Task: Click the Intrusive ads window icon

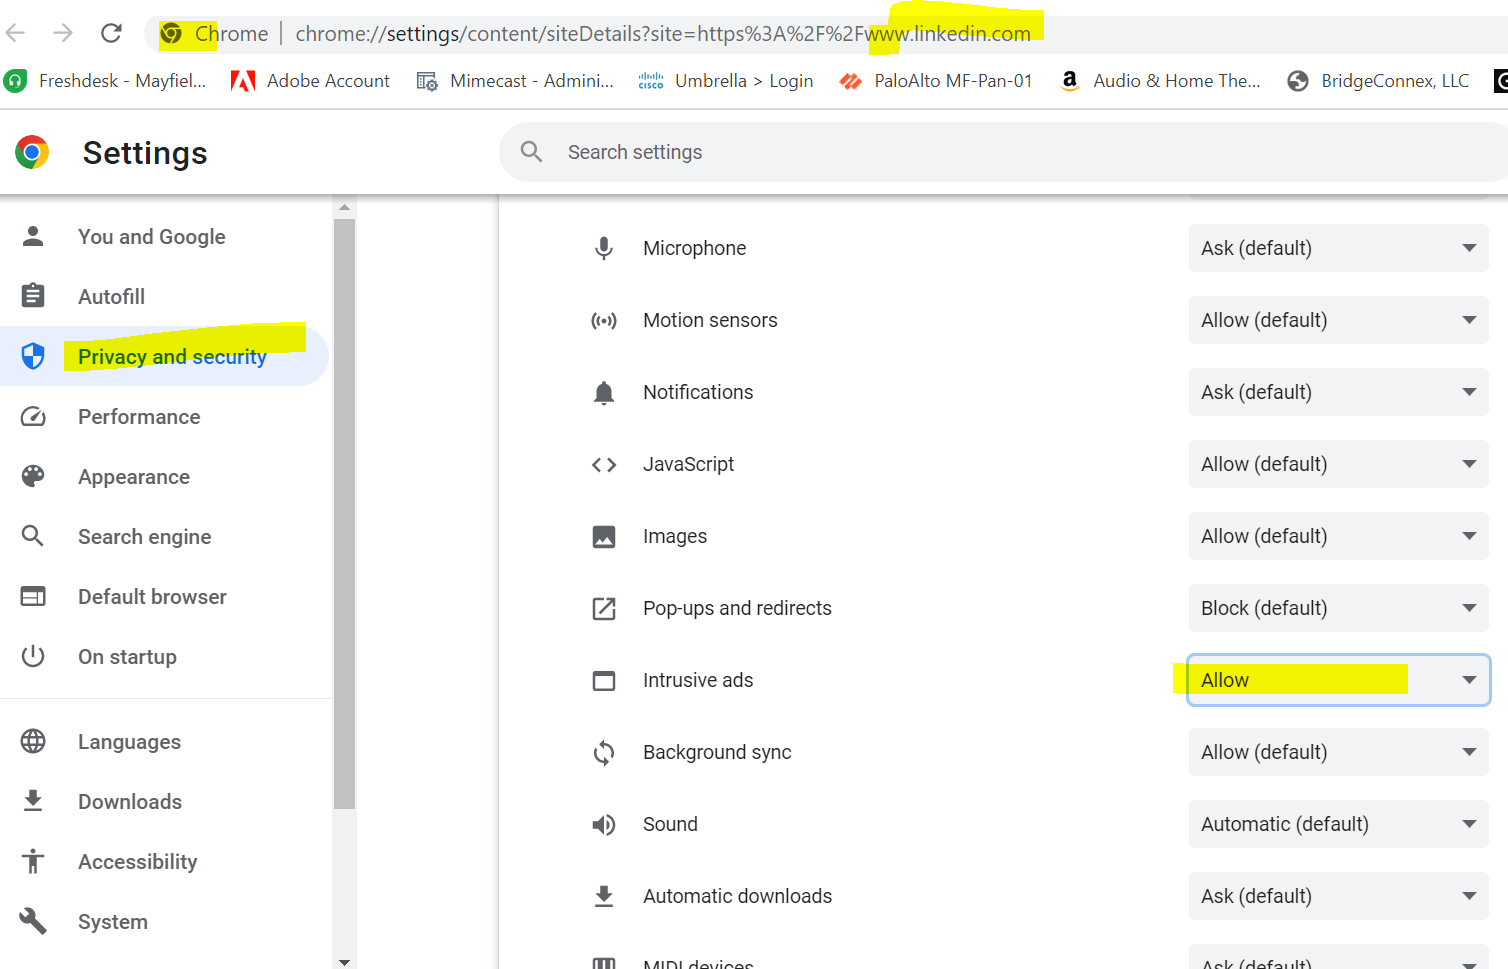Action: click(x=604, y=681)
